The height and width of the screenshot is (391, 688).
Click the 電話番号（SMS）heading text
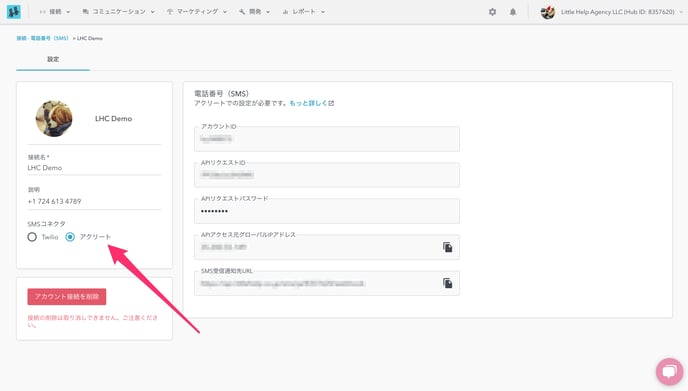pos(222,93)
